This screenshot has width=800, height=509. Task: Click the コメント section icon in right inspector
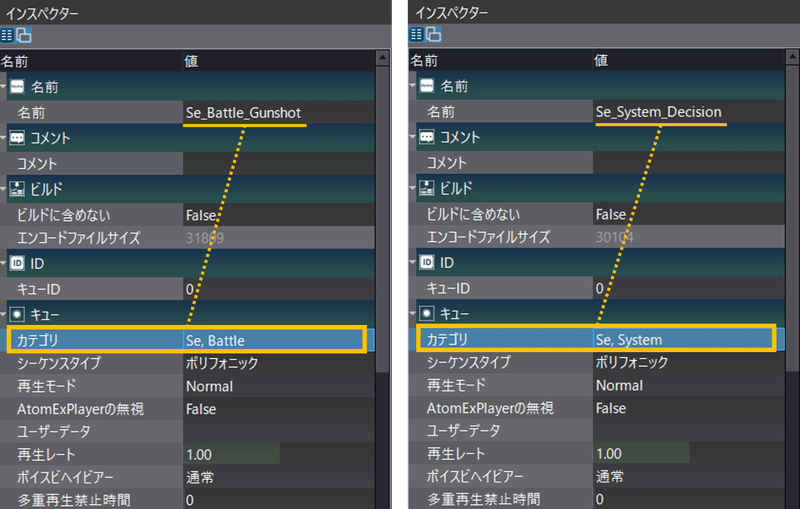click(427, 137)
